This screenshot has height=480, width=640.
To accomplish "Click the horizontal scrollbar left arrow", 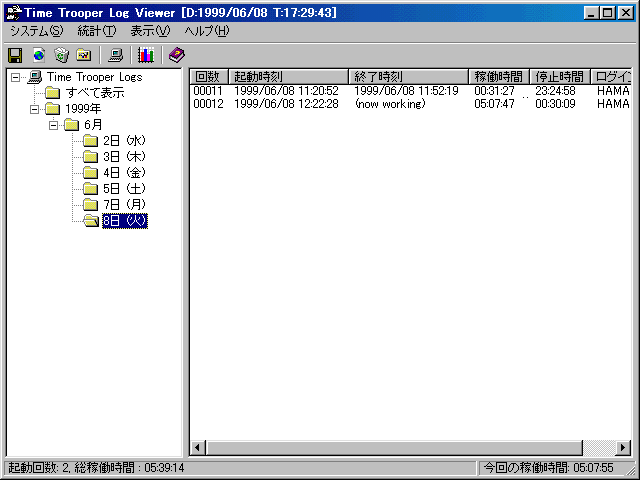I will (x=198, y=448).
